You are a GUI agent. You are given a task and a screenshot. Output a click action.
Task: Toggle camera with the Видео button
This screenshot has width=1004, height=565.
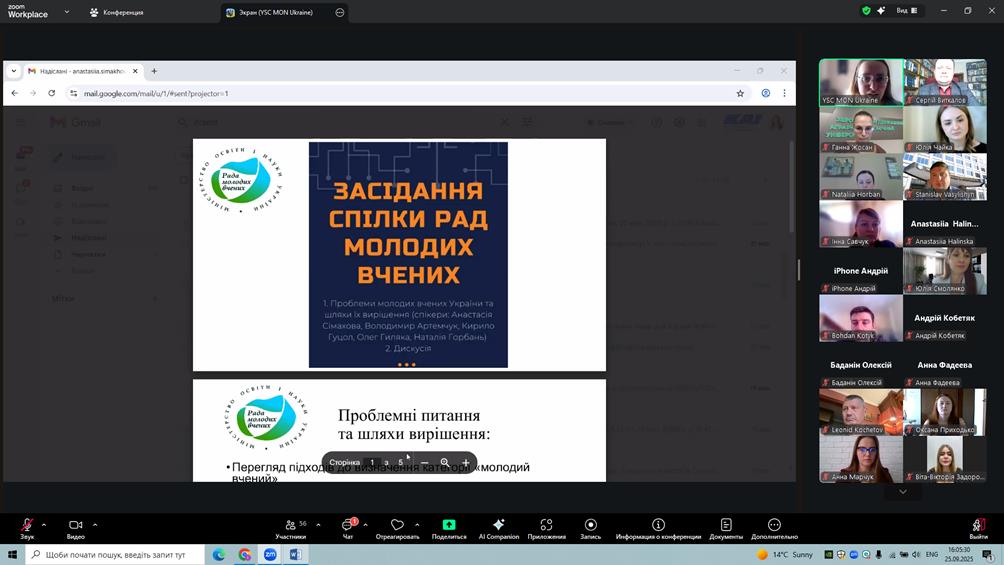coord(76,526)
